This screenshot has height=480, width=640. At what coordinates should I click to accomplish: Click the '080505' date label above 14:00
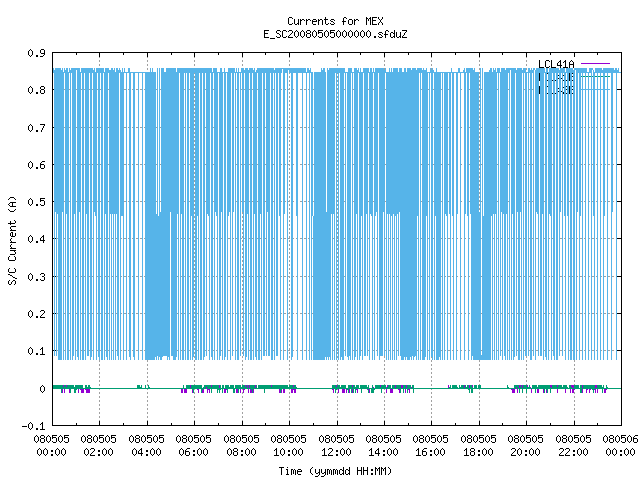click(x=383, y=439)
